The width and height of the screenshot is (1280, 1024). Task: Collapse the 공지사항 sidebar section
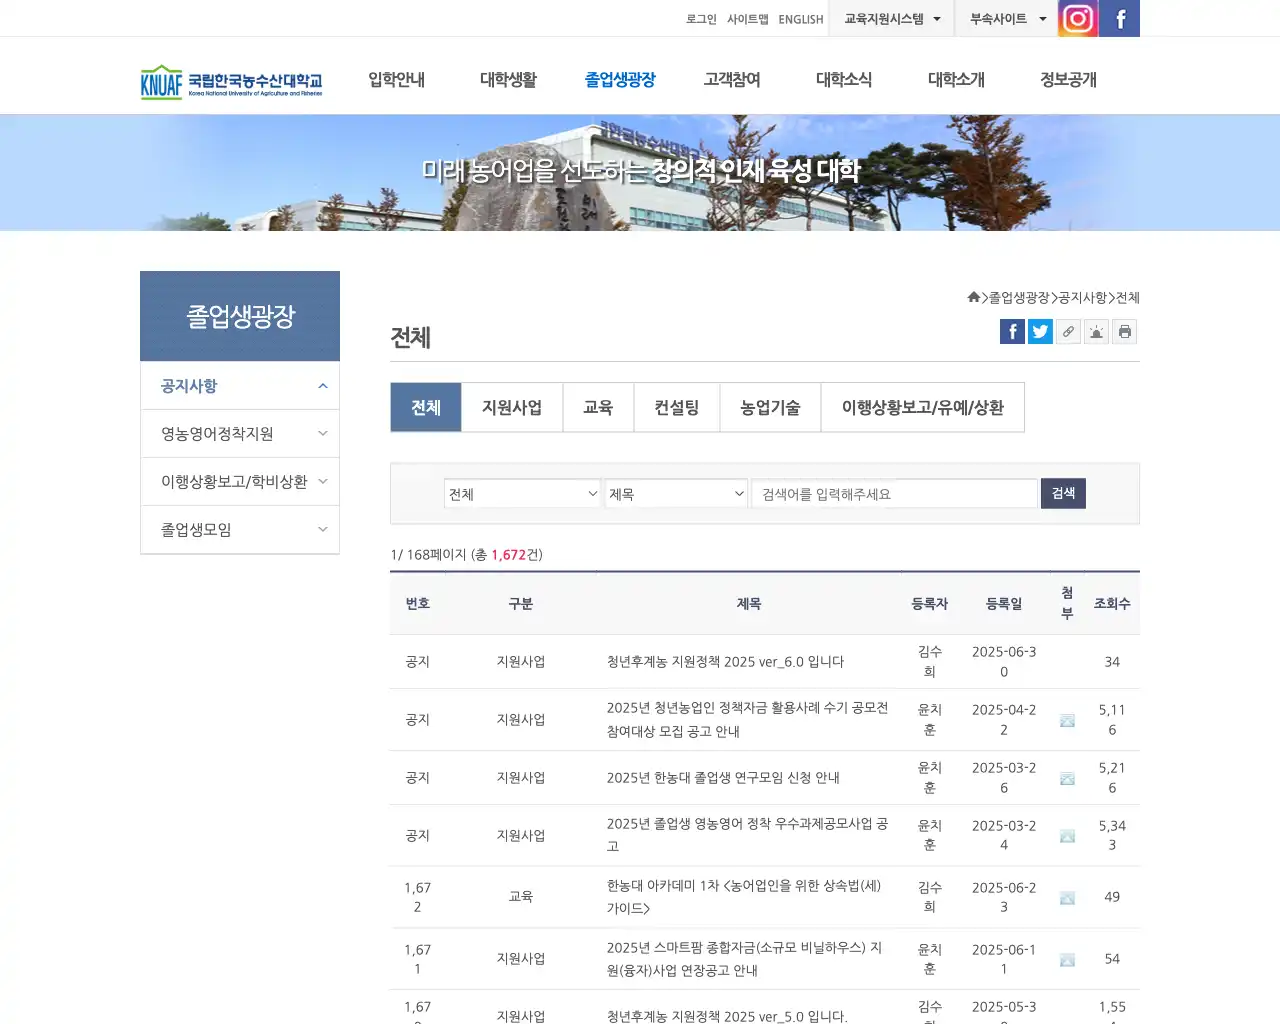tap(240, 386)
